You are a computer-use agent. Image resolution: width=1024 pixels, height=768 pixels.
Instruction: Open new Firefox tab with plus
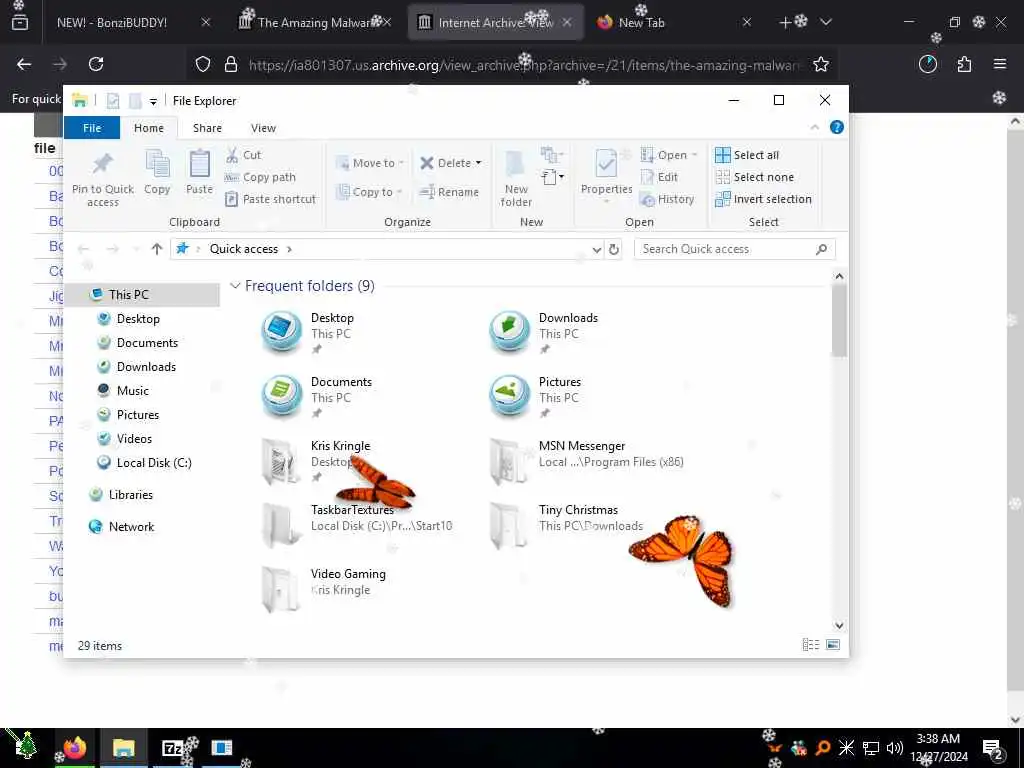785,22
